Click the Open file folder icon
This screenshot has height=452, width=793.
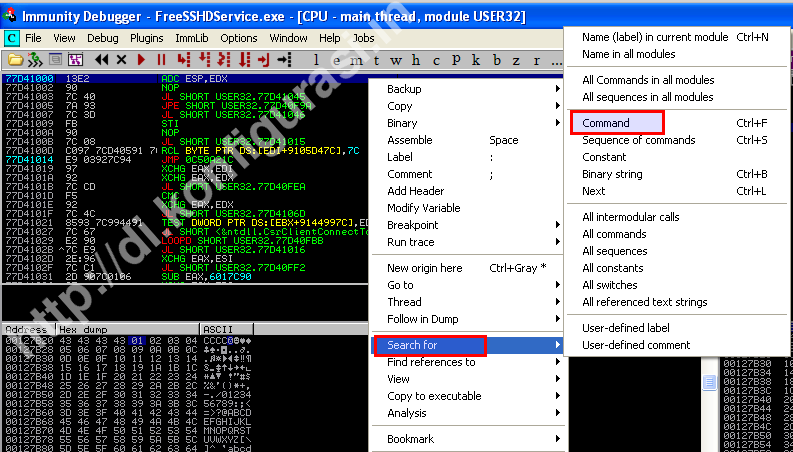tap(15, 60)
